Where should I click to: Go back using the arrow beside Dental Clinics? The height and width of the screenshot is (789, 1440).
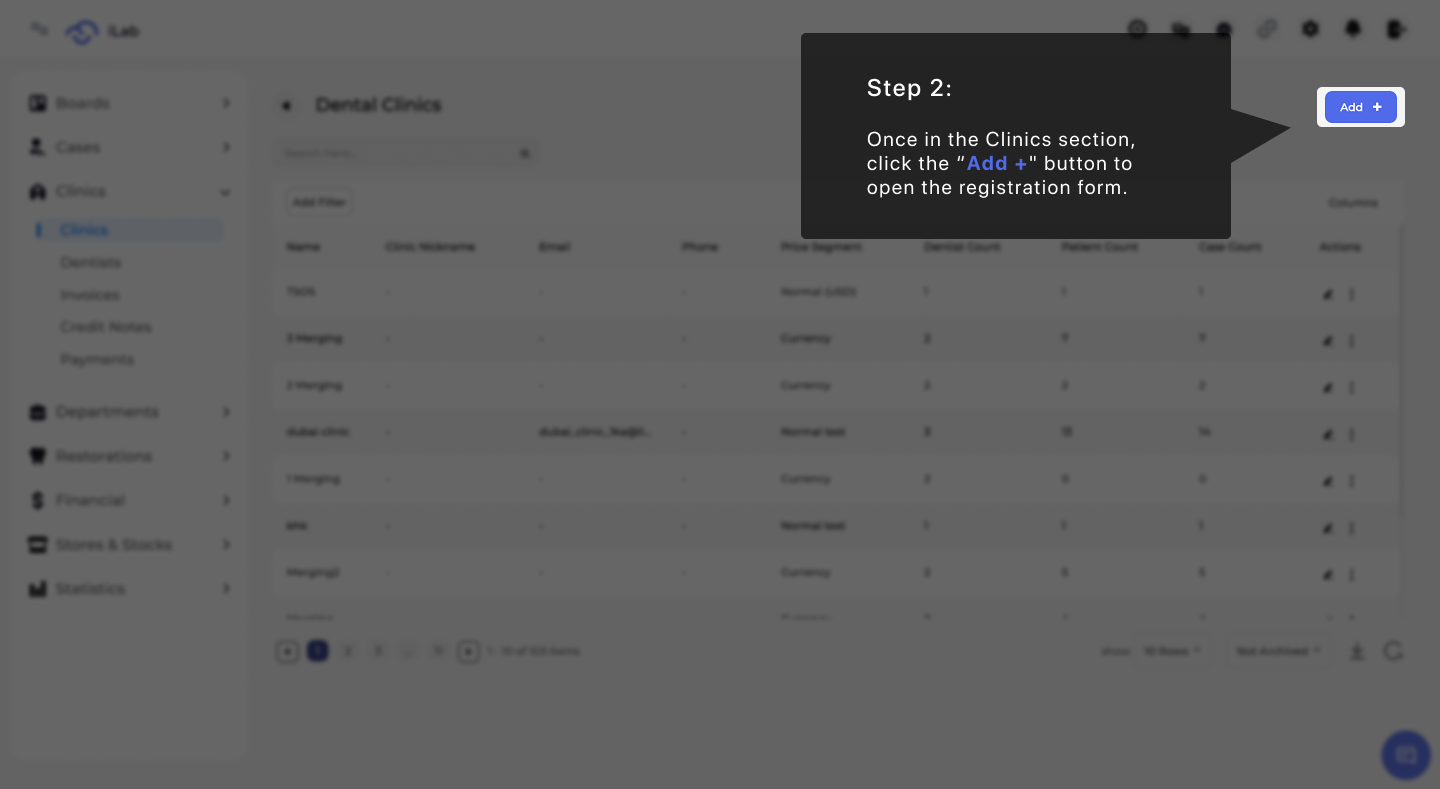[x=287, y=105]
